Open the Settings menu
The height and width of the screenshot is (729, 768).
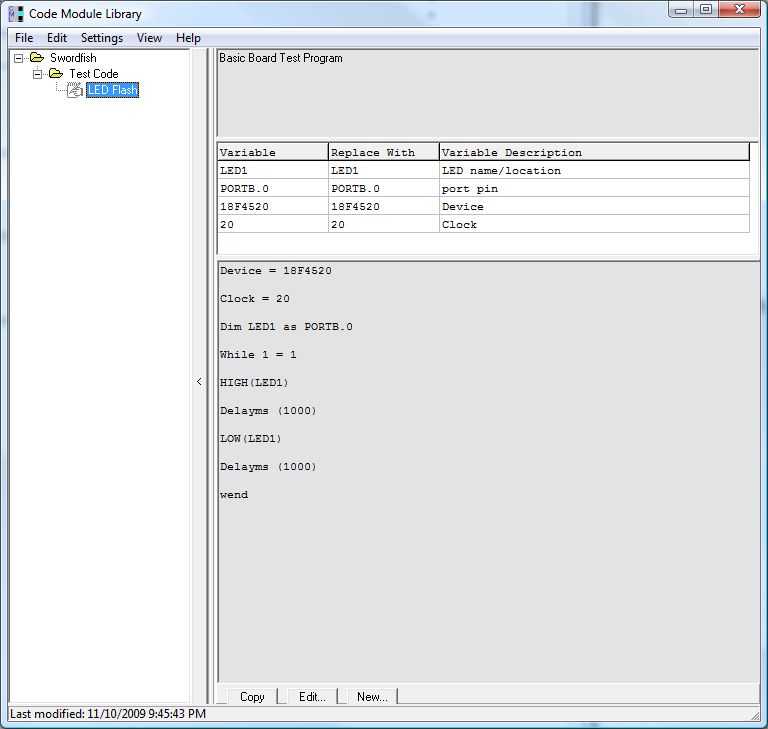pyautogui.click(x=102, y=38)
